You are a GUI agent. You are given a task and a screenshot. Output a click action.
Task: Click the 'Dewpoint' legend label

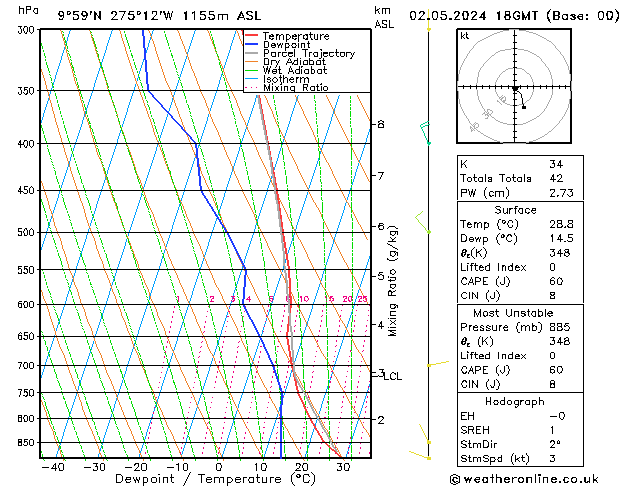pyautogui.click(x=286, y=45)
